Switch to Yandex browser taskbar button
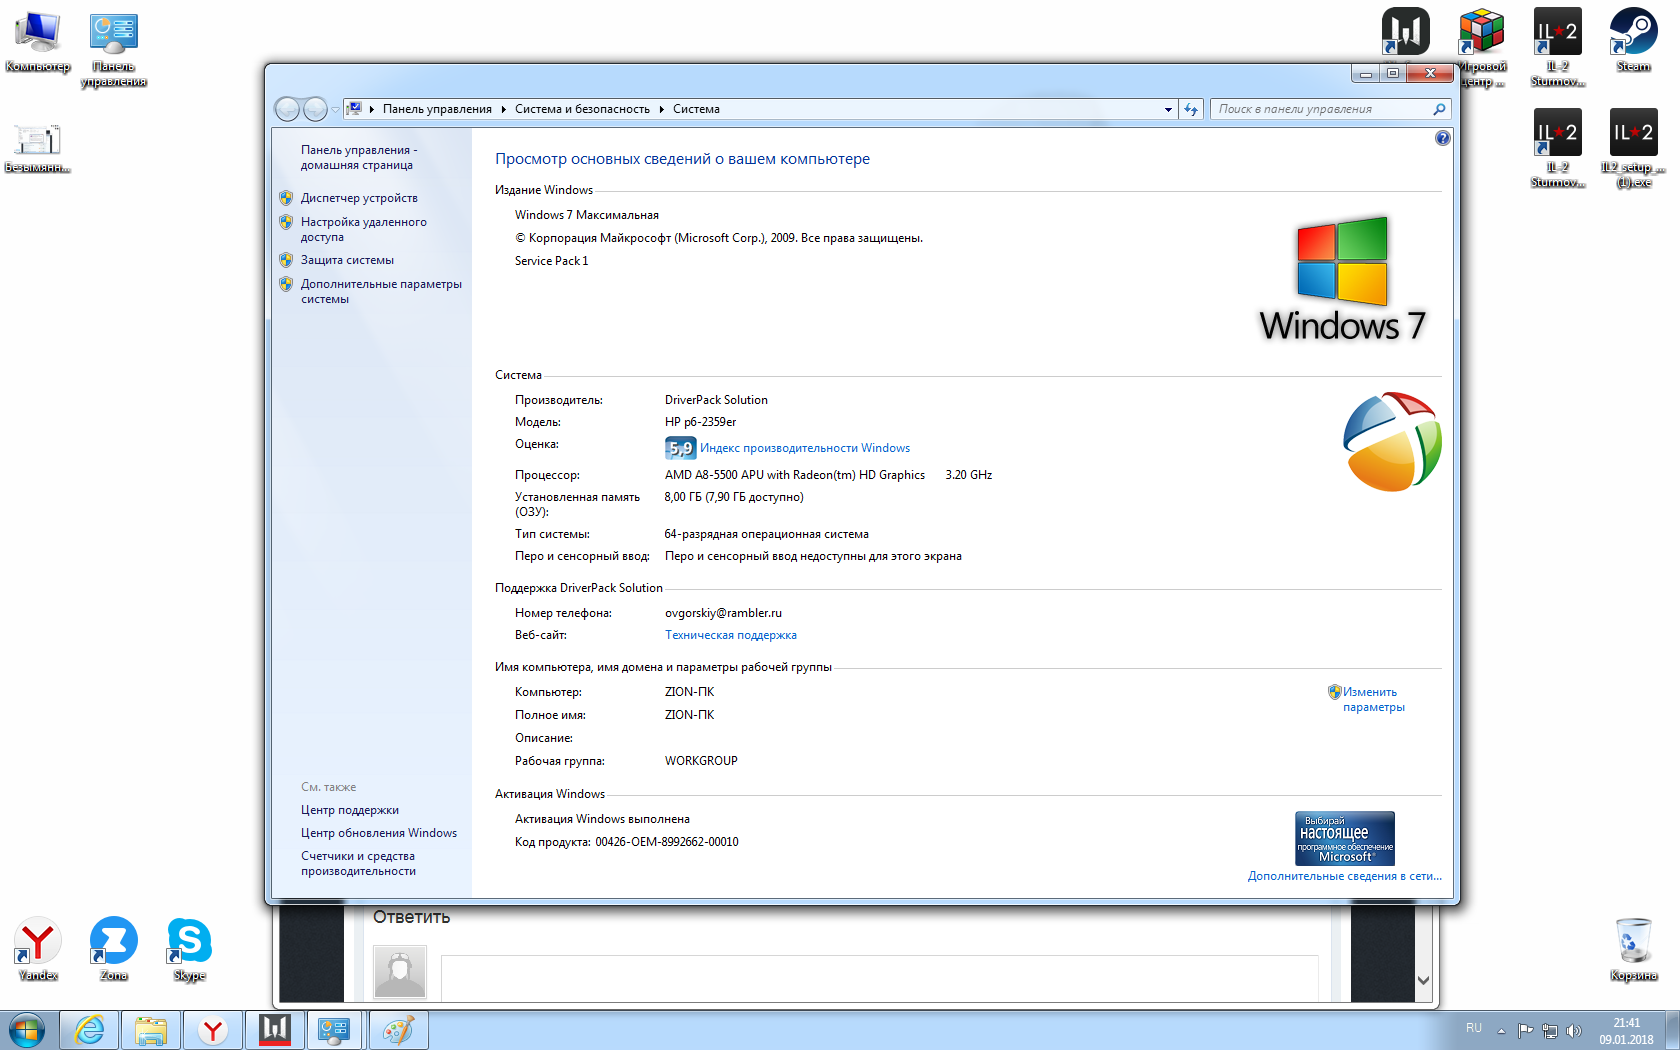1680x1050 pixels. pyautogui.click(x=213, y=1030)
